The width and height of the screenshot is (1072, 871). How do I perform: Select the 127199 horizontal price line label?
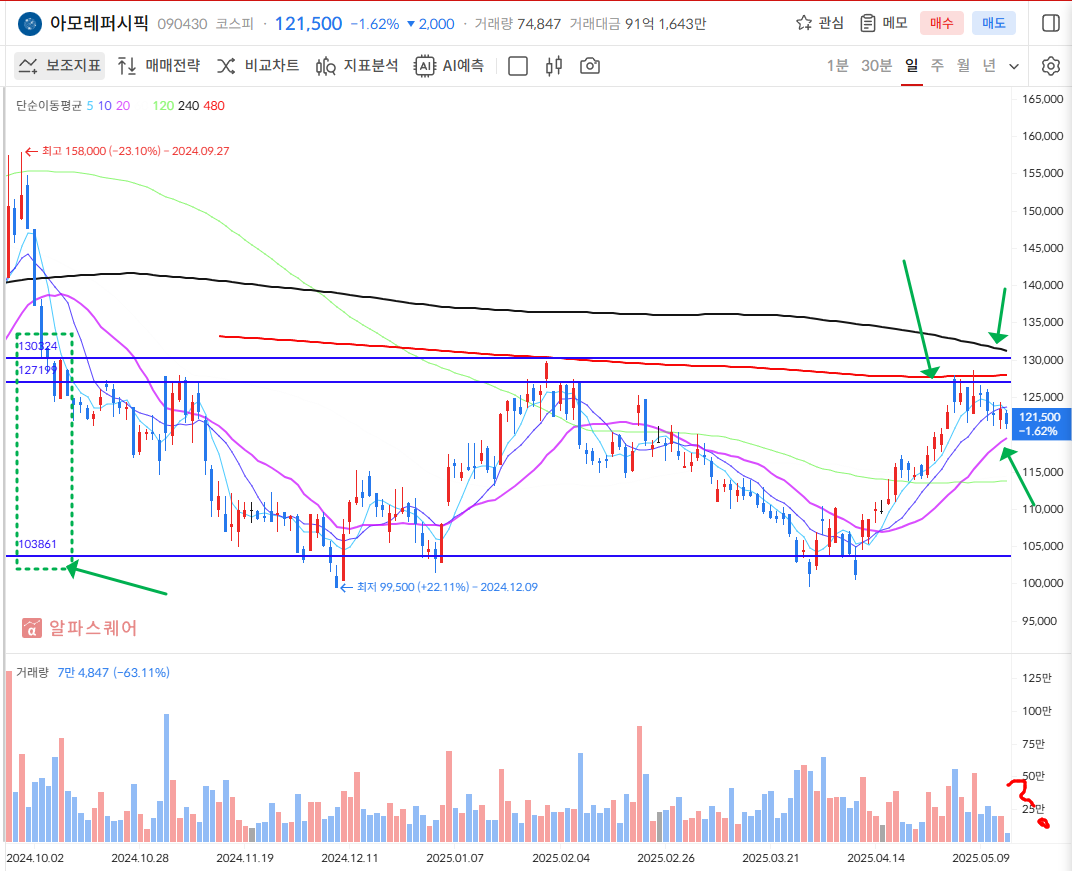pyautogui.click(x=38, y=370)
